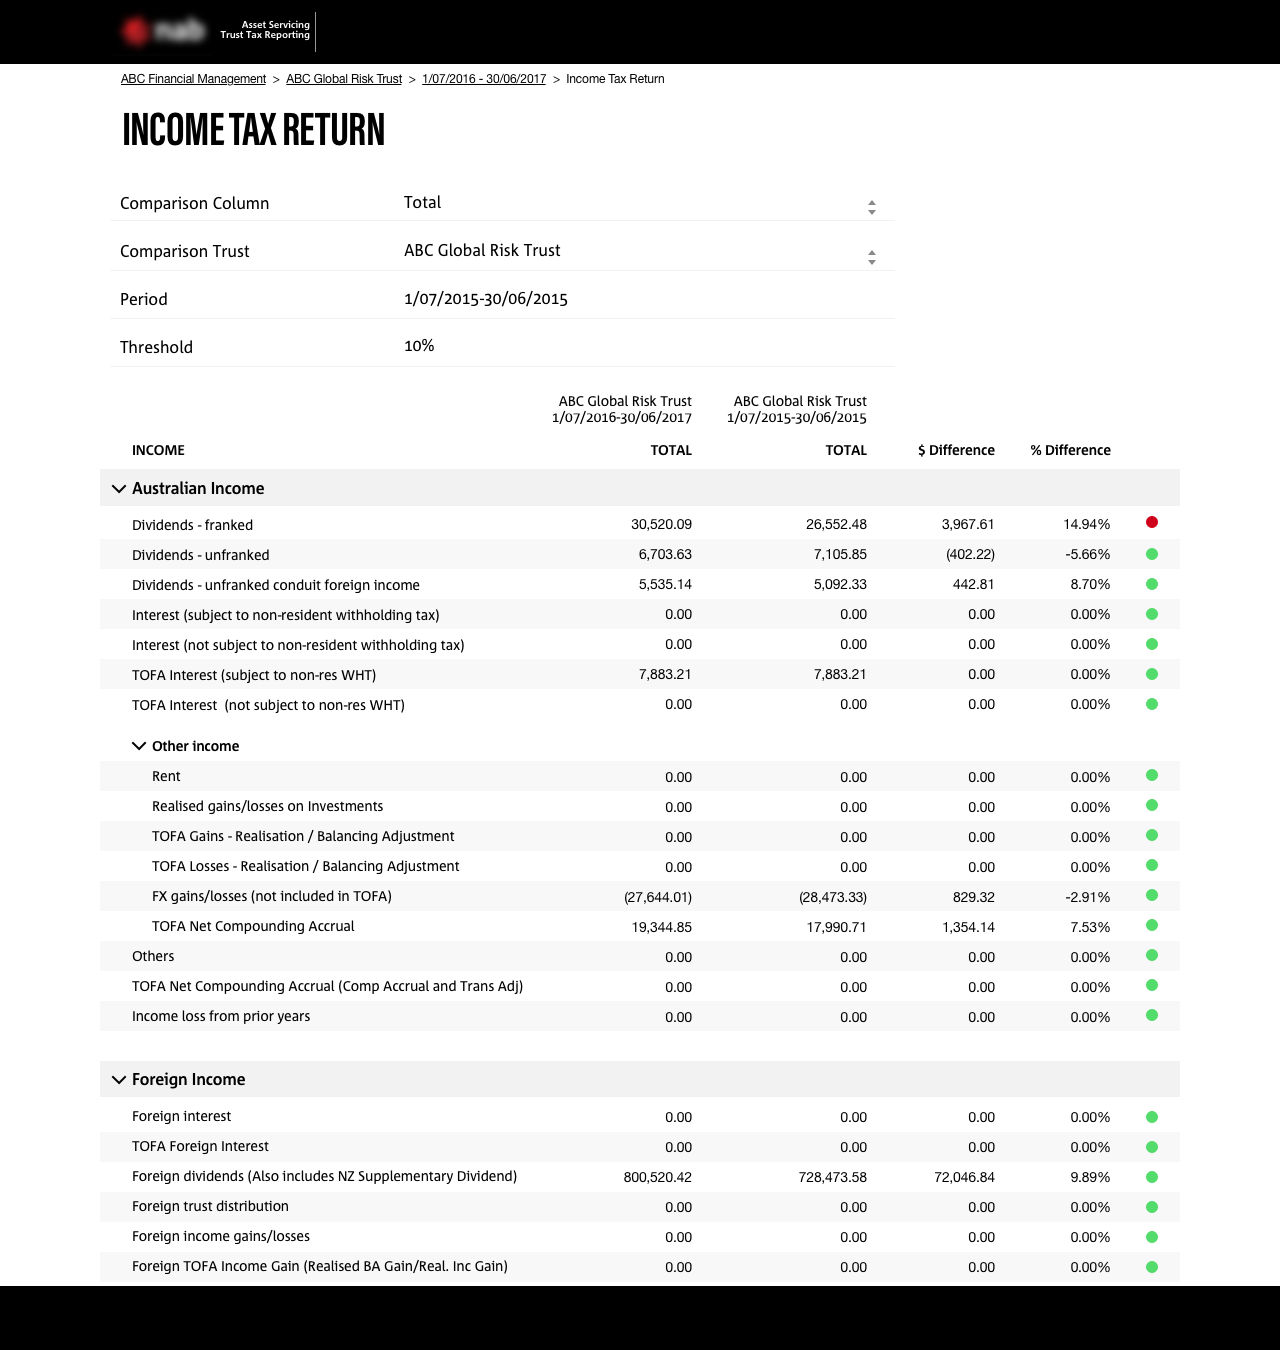This screenshot has width=1280, height=1350.
Task: Open the Comparison Trust dropdown arrows
Action: click(872, 257)
